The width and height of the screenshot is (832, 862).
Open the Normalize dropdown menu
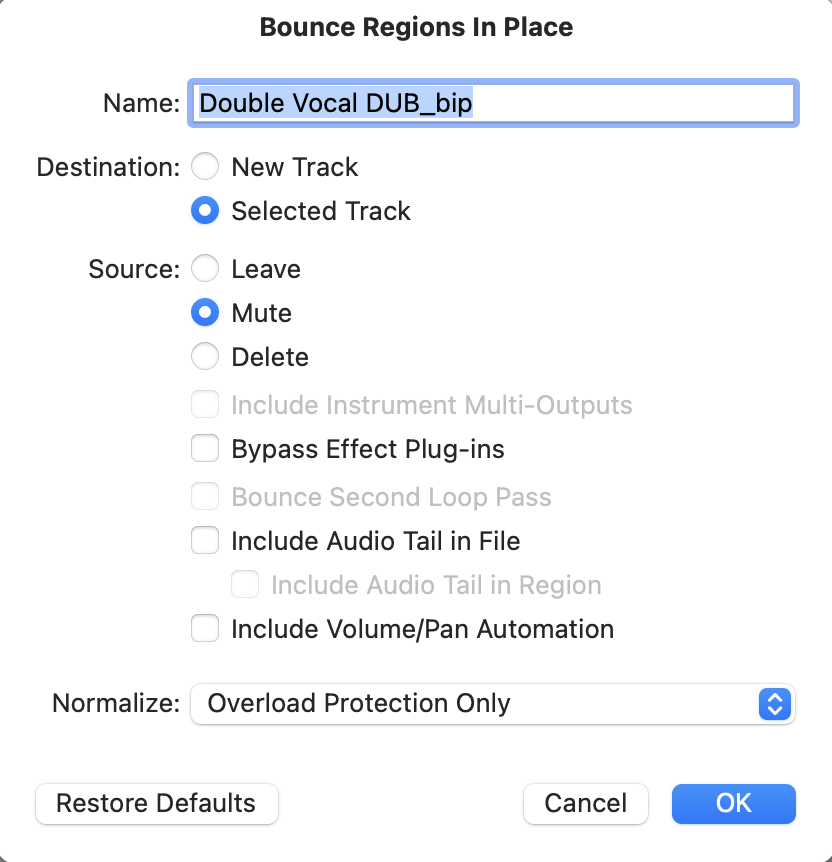click(x=491, y=703)
